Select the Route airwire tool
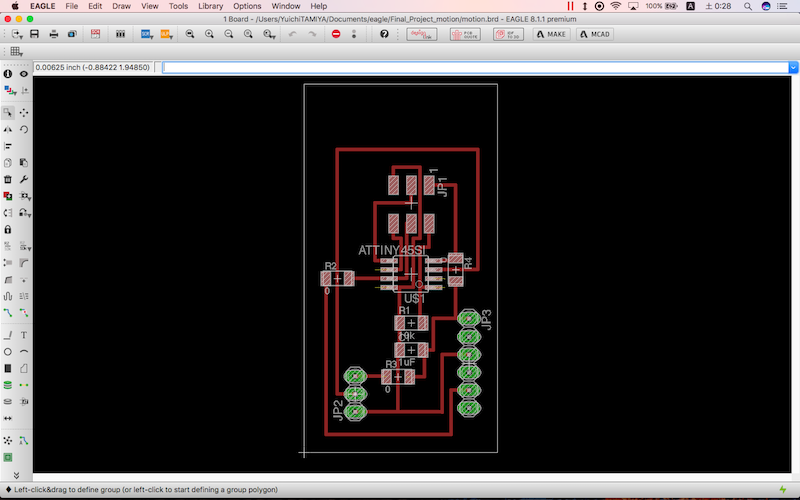Image resolution: width=800 pixels, height=500 pixels. pos(8,313)
